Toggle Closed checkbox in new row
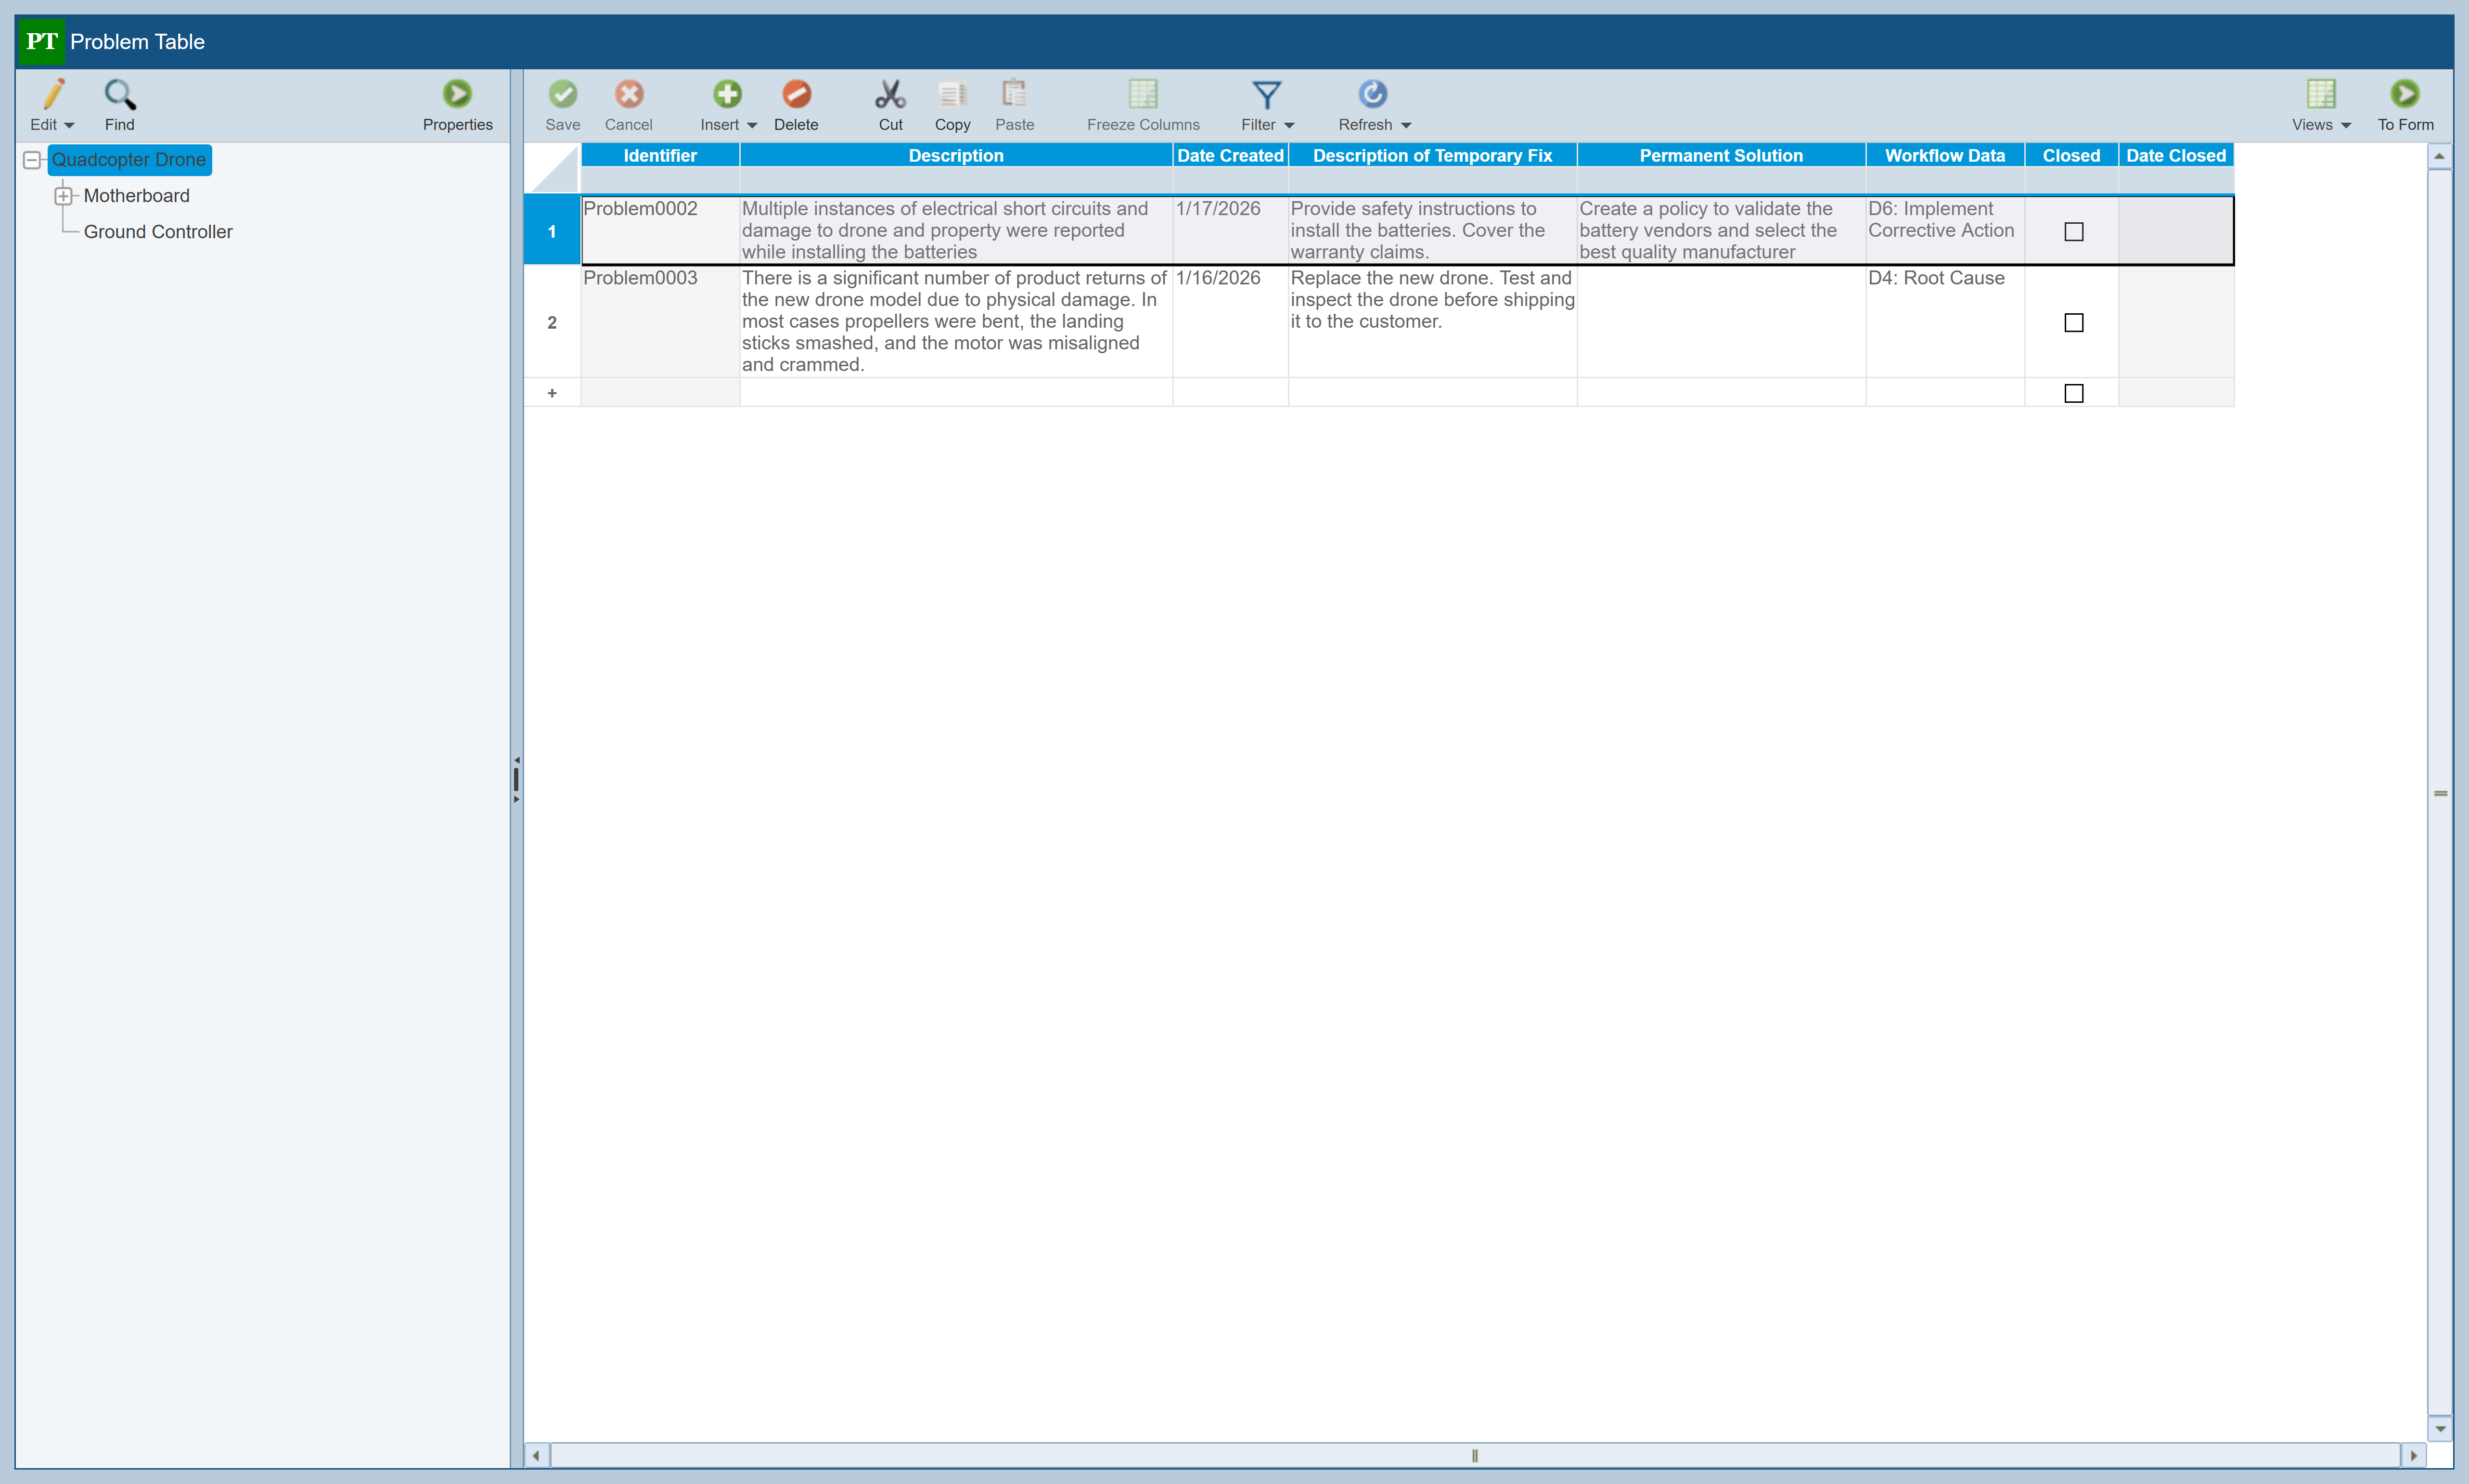 pyautogui.click(x=2073, y=393)
